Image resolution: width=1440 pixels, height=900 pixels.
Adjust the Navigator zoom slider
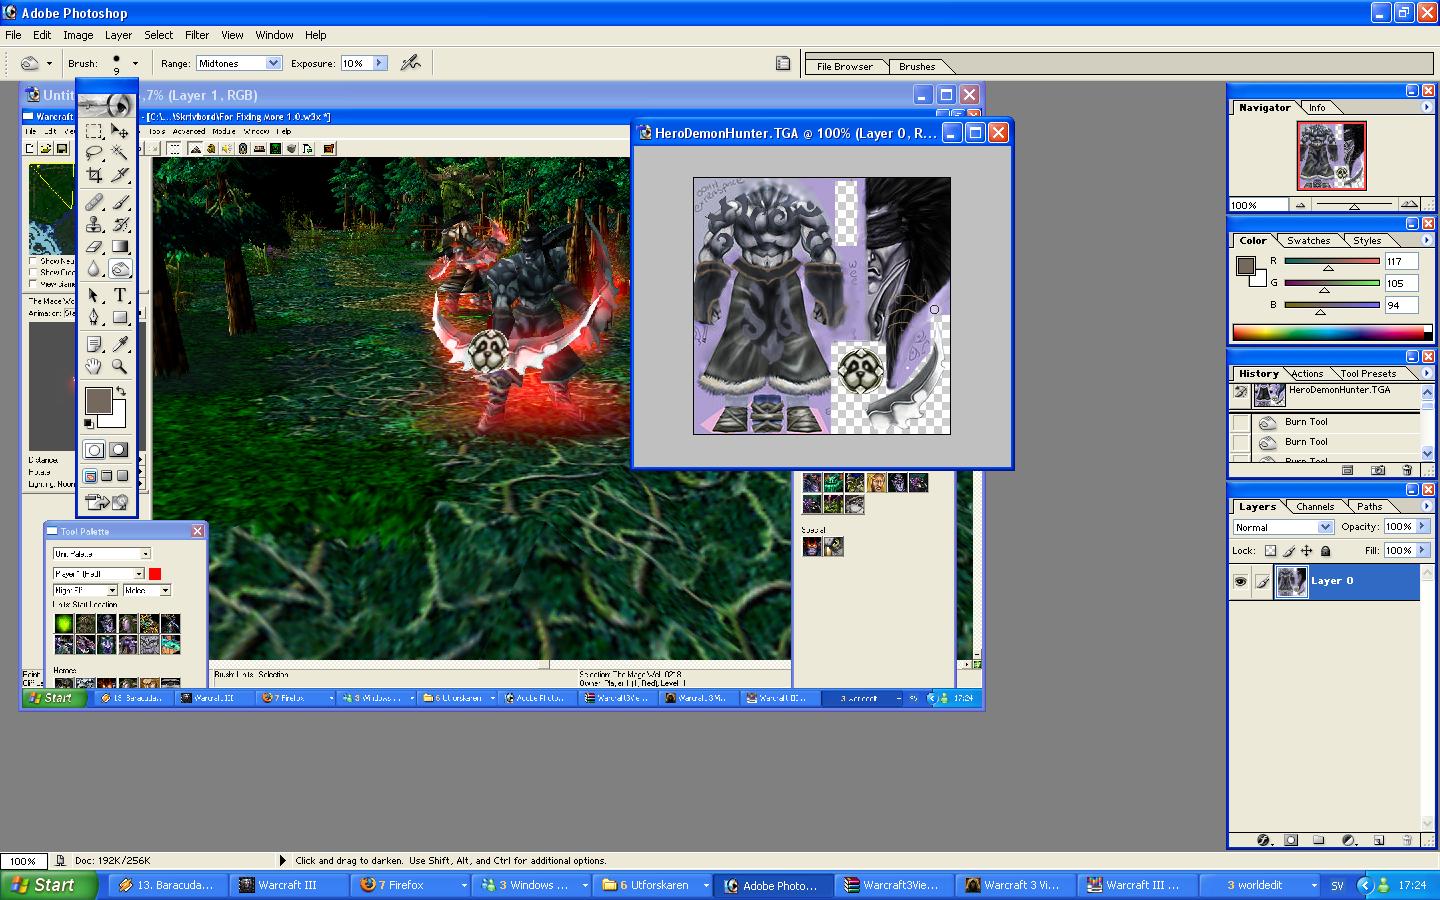point(1354,205)
